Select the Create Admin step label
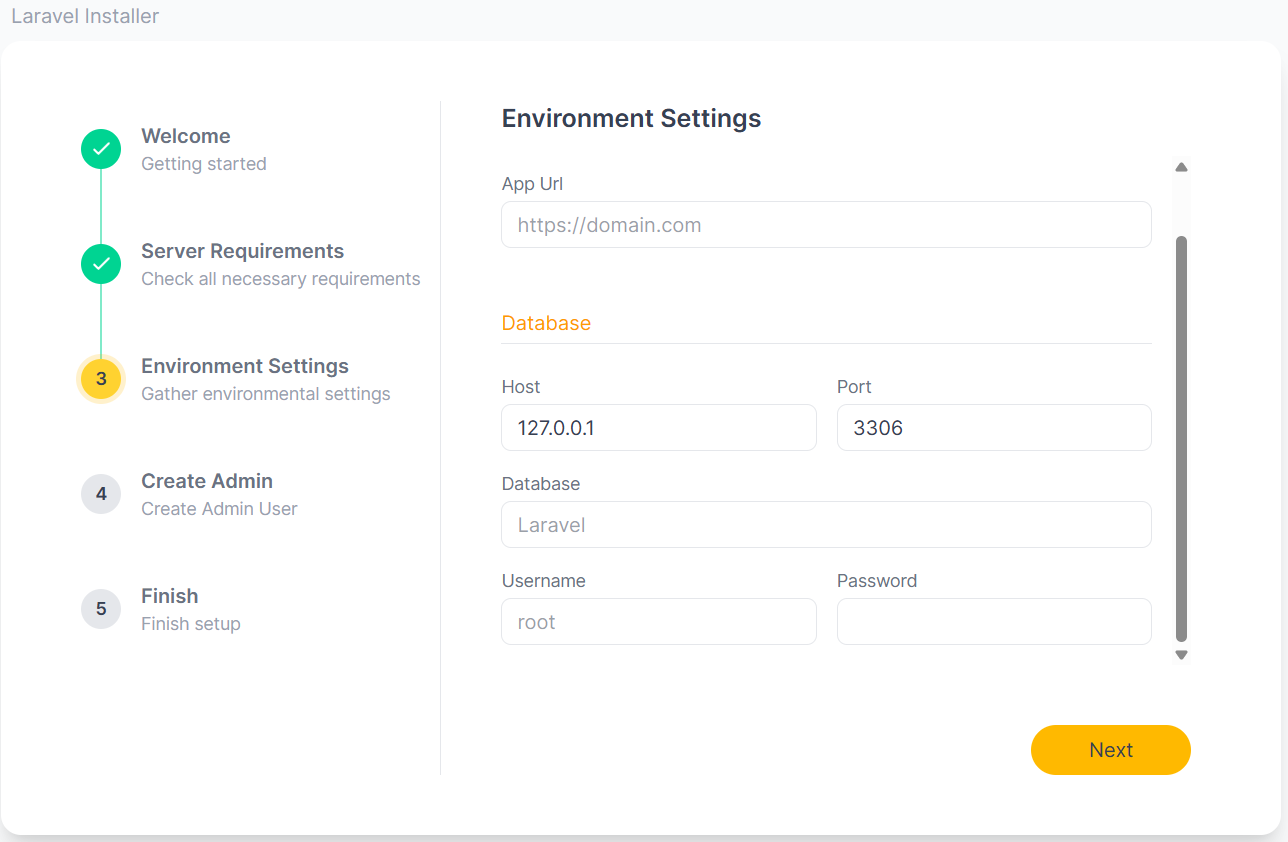 [207, 481]
